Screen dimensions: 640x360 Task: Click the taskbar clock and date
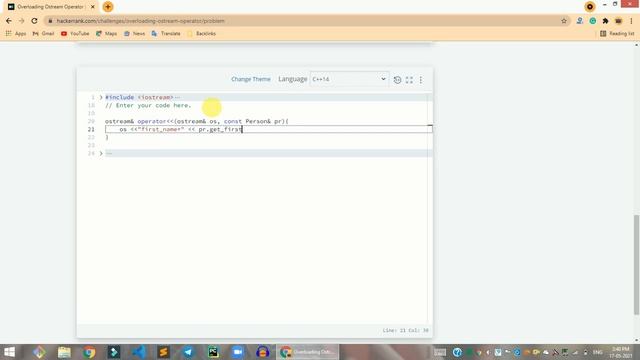point(621,352)
